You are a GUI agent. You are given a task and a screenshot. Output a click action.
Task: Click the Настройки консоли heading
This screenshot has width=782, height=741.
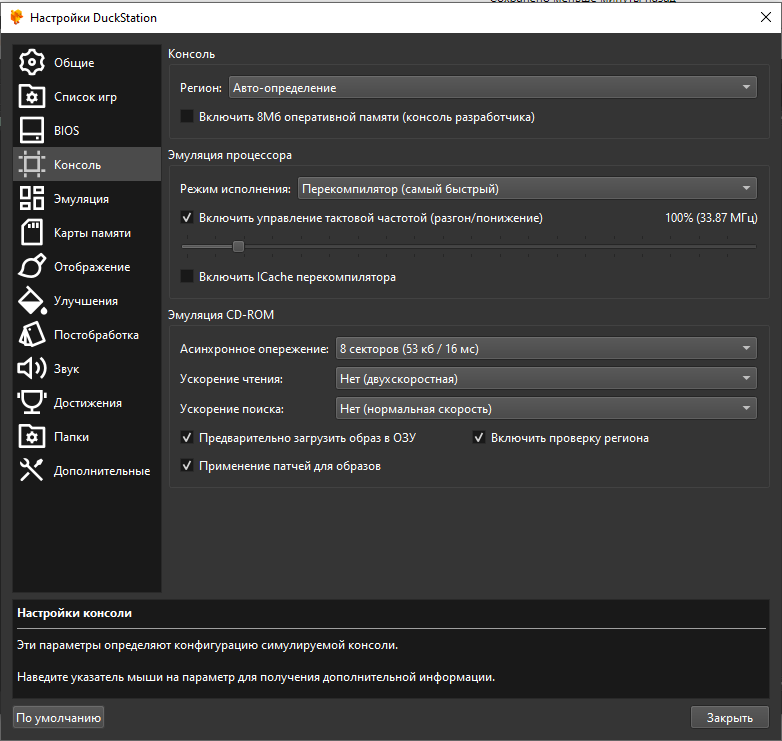coord(74,613)
